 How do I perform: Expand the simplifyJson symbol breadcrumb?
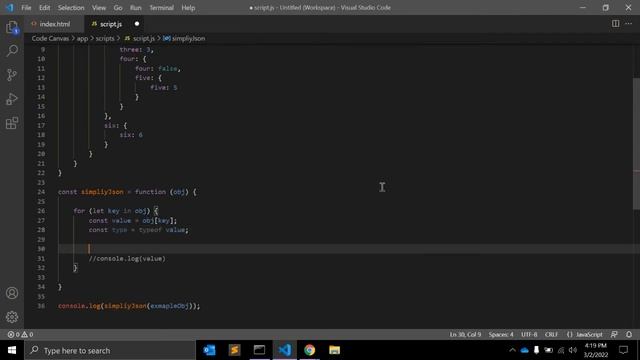click(184, 38)
